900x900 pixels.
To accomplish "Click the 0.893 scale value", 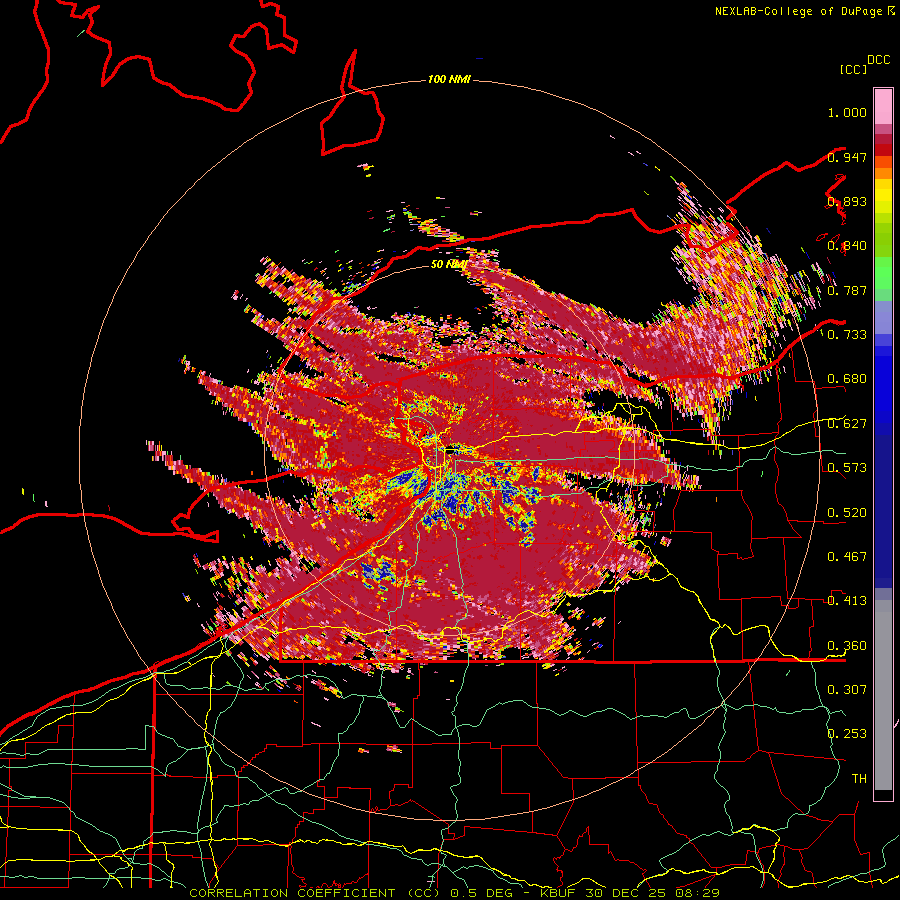I will [x=847, y=201].
